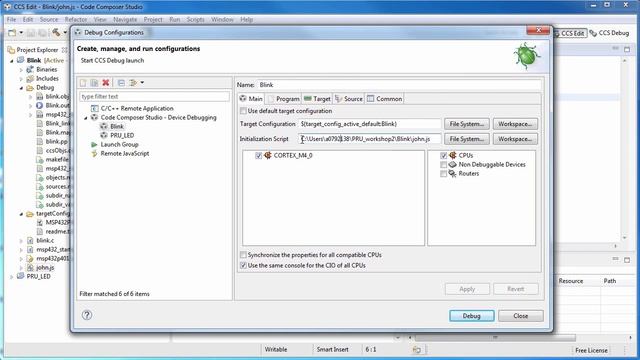Click the Debug button
Viewport: 640px width, 360px height.
471,316
